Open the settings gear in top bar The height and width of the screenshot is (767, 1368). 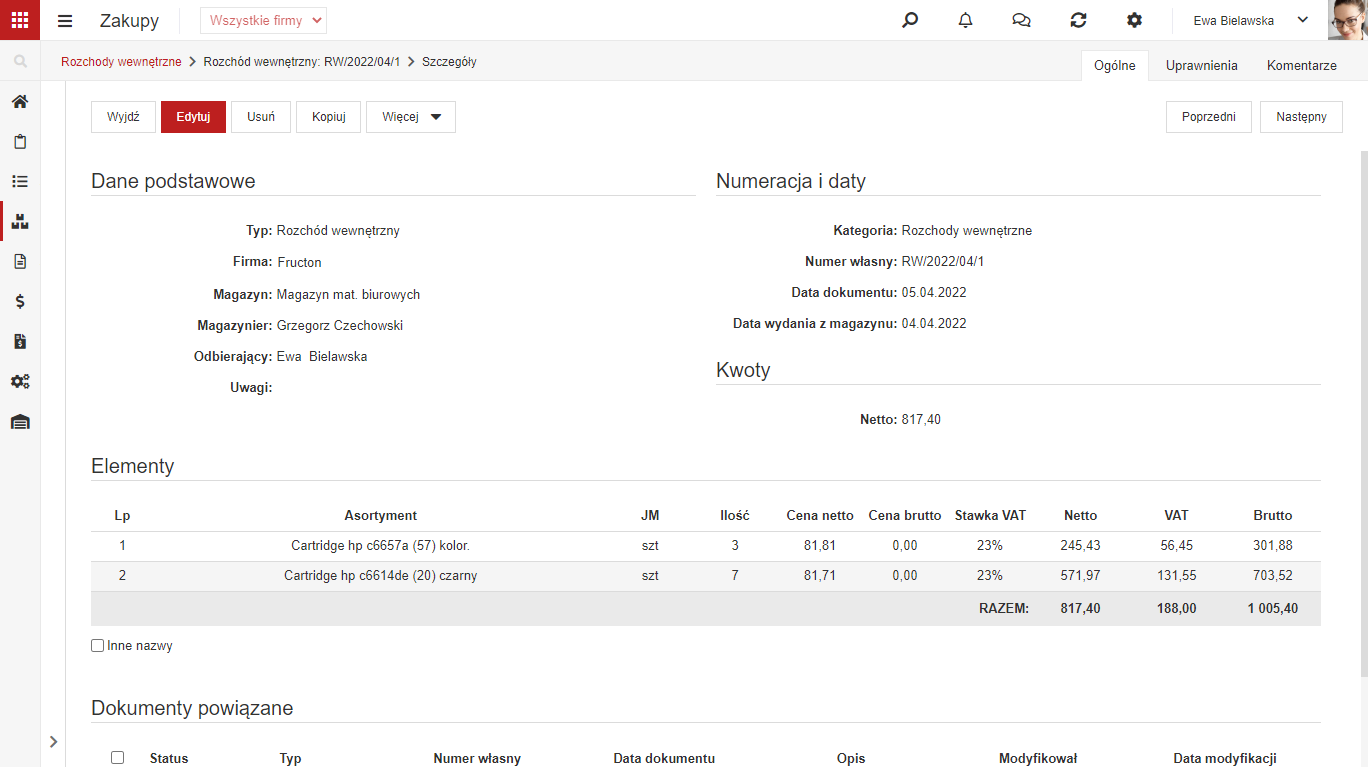click(1134, 20)
